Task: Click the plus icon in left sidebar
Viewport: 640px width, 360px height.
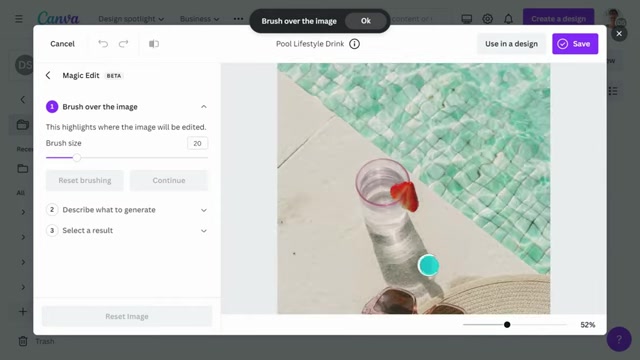Action: point(23,312)
